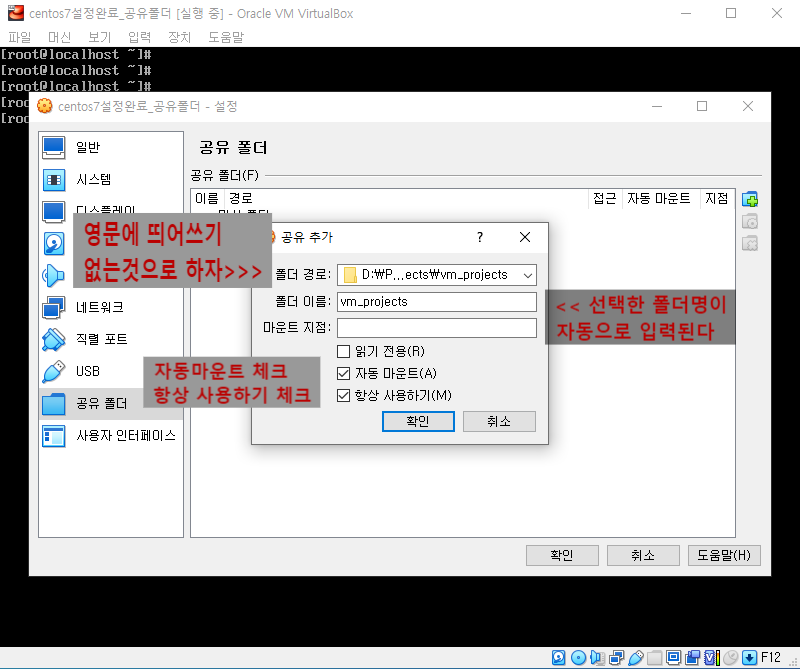Open the 입력 menu

point(139,37)
